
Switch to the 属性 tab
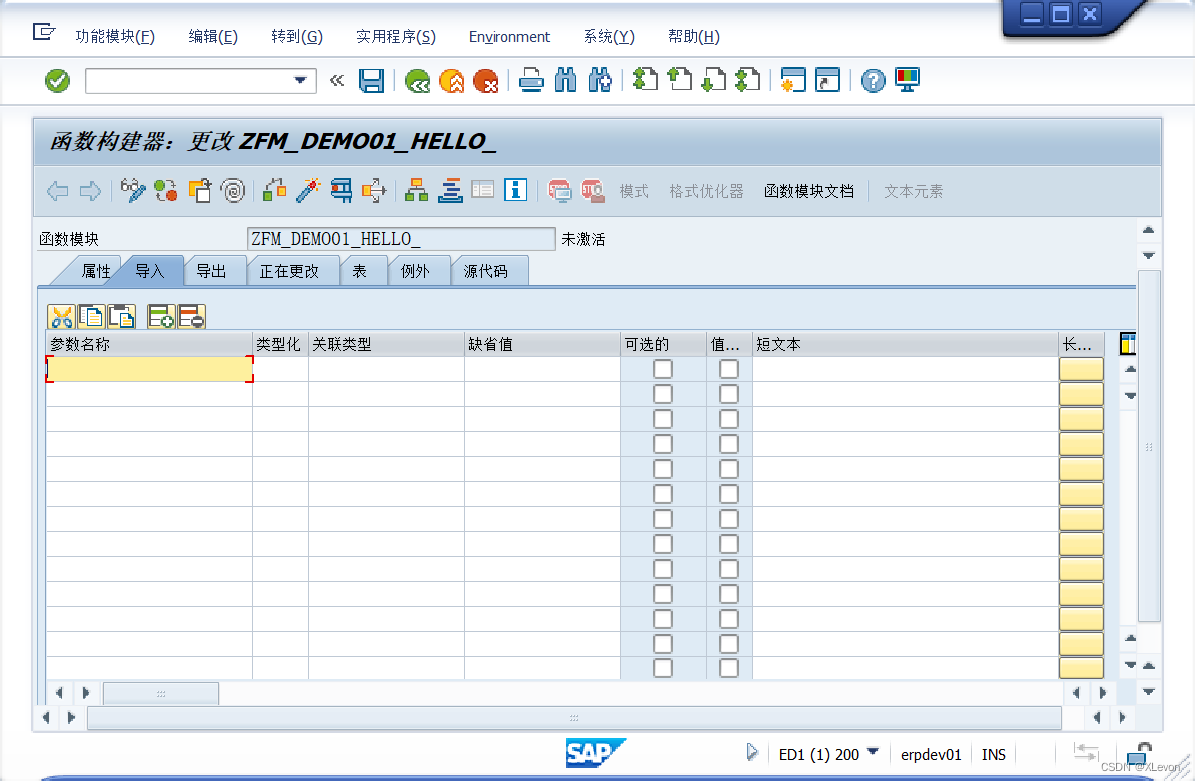(x=95, y=271)
